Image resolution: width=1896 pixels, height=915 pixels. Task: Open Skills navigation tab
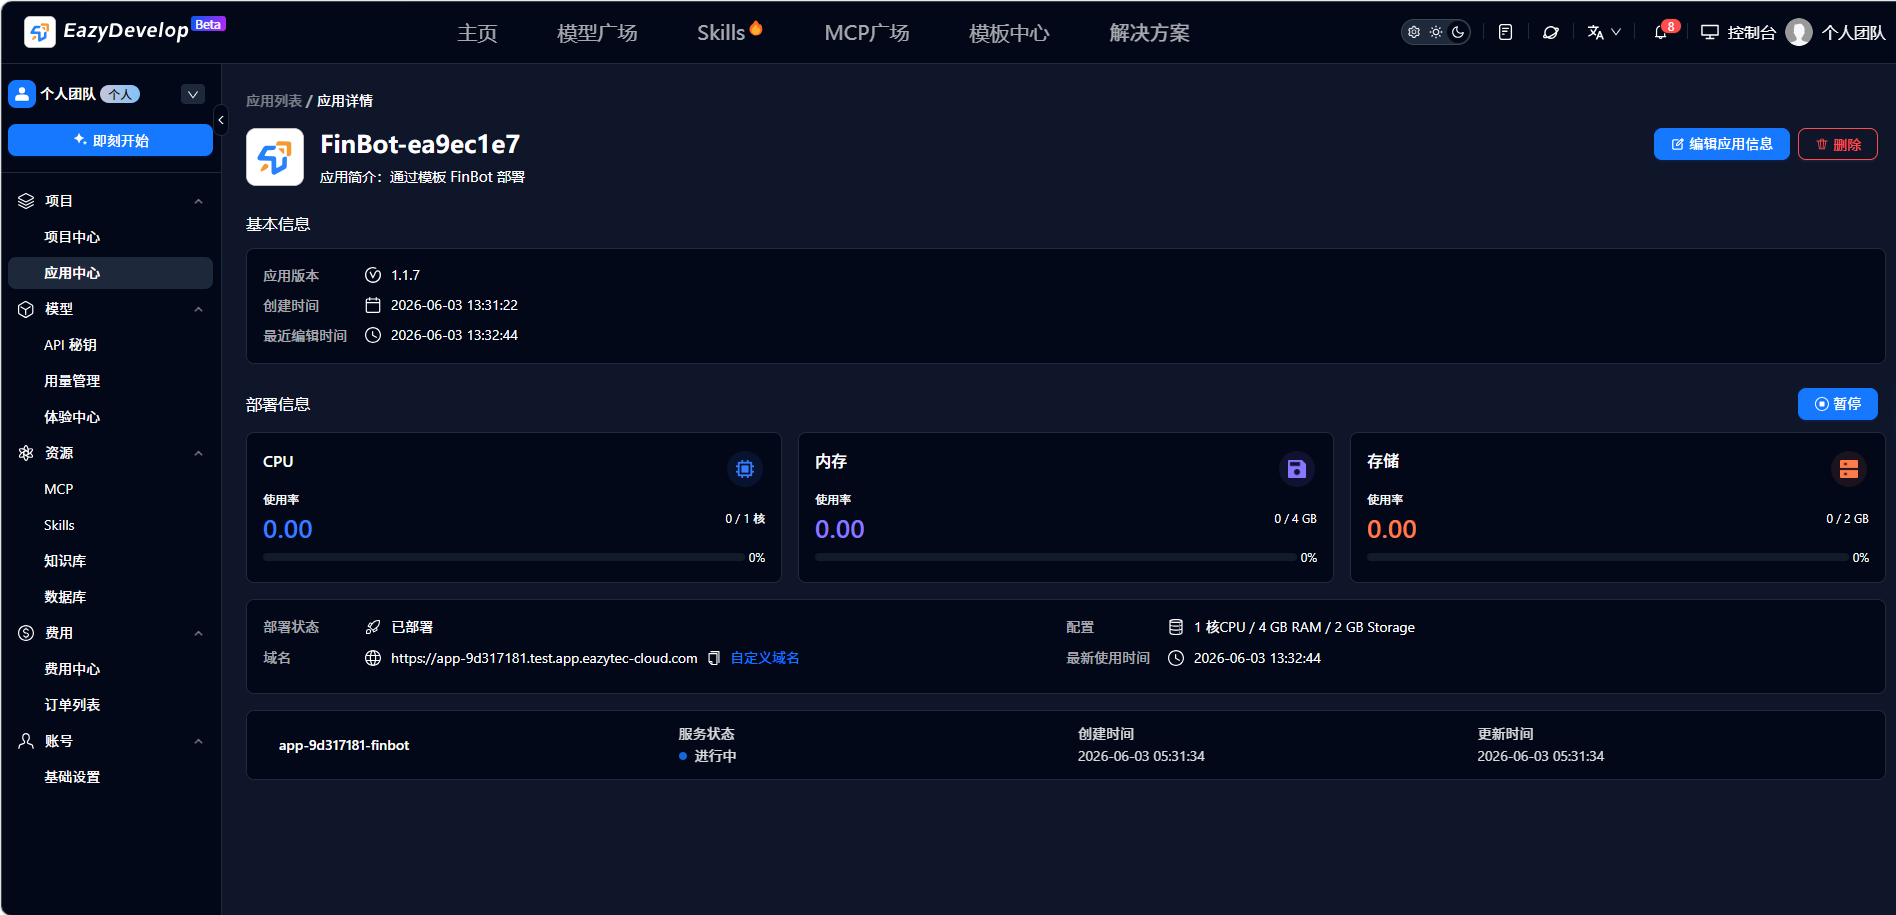(x=729, y=33)
